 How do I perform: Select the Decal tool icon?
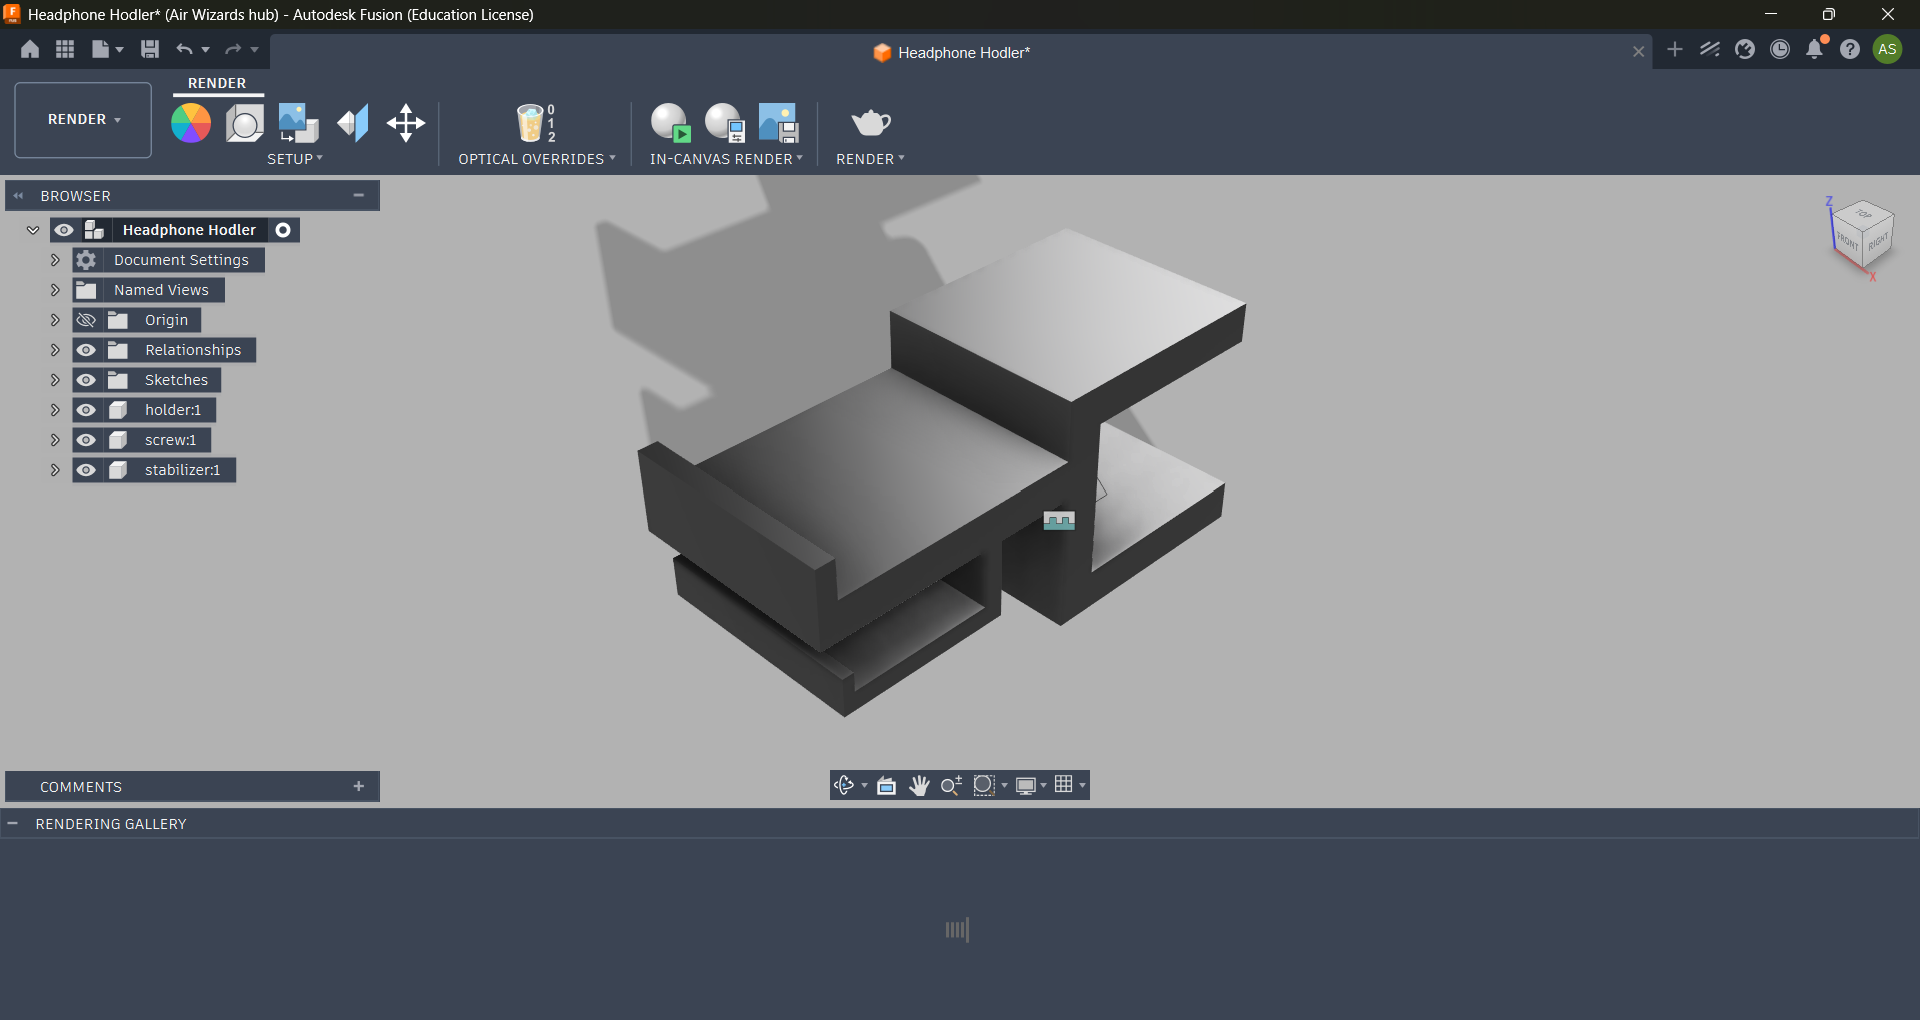point(298,123)
